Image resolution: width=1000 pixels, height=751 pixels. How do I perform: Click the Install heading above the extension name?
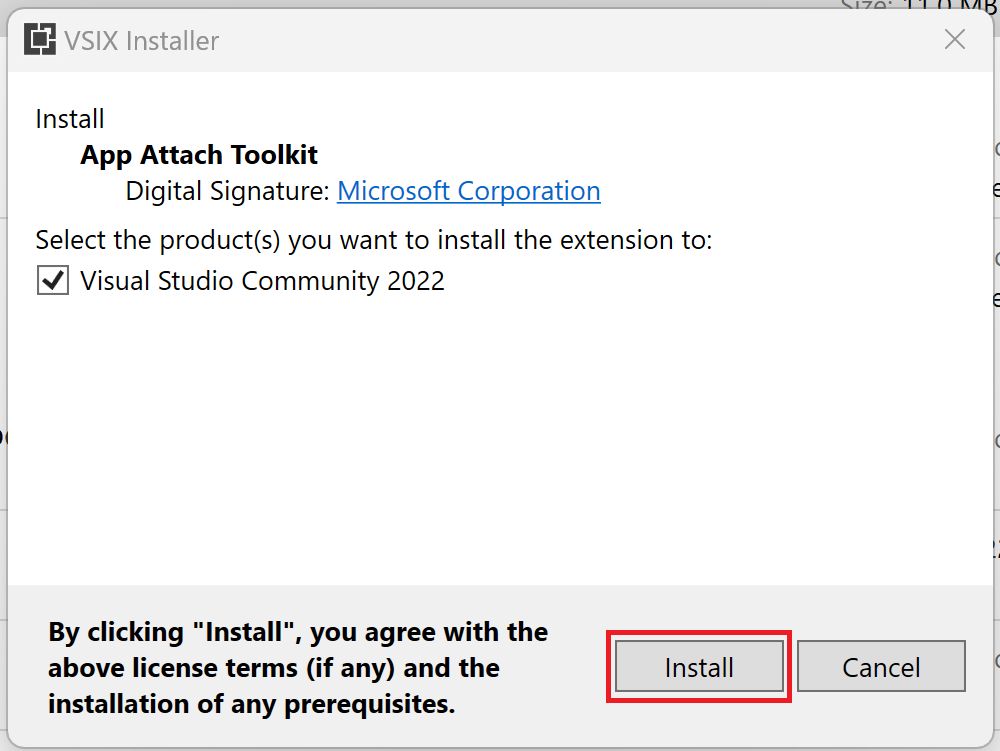click(x=69, y=118)
